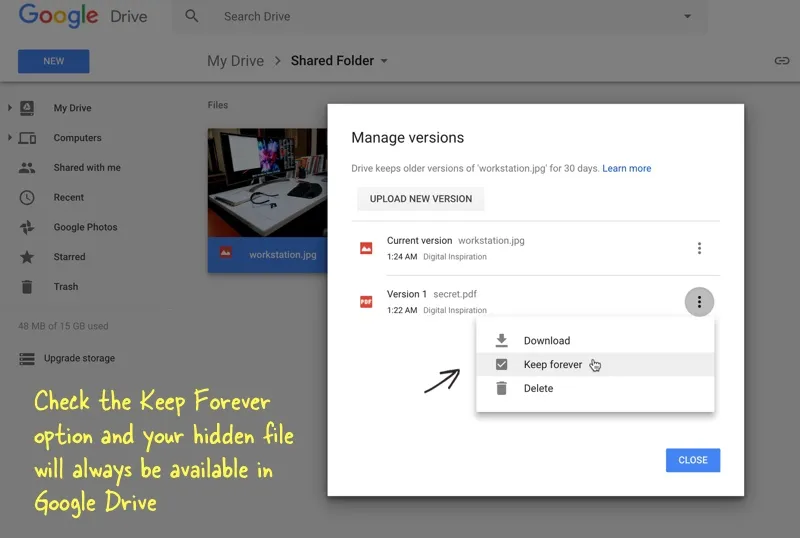Click the image icon on workstation.jpg tile
The width and height of the screenshot is (800, 538).
point(226,252)
